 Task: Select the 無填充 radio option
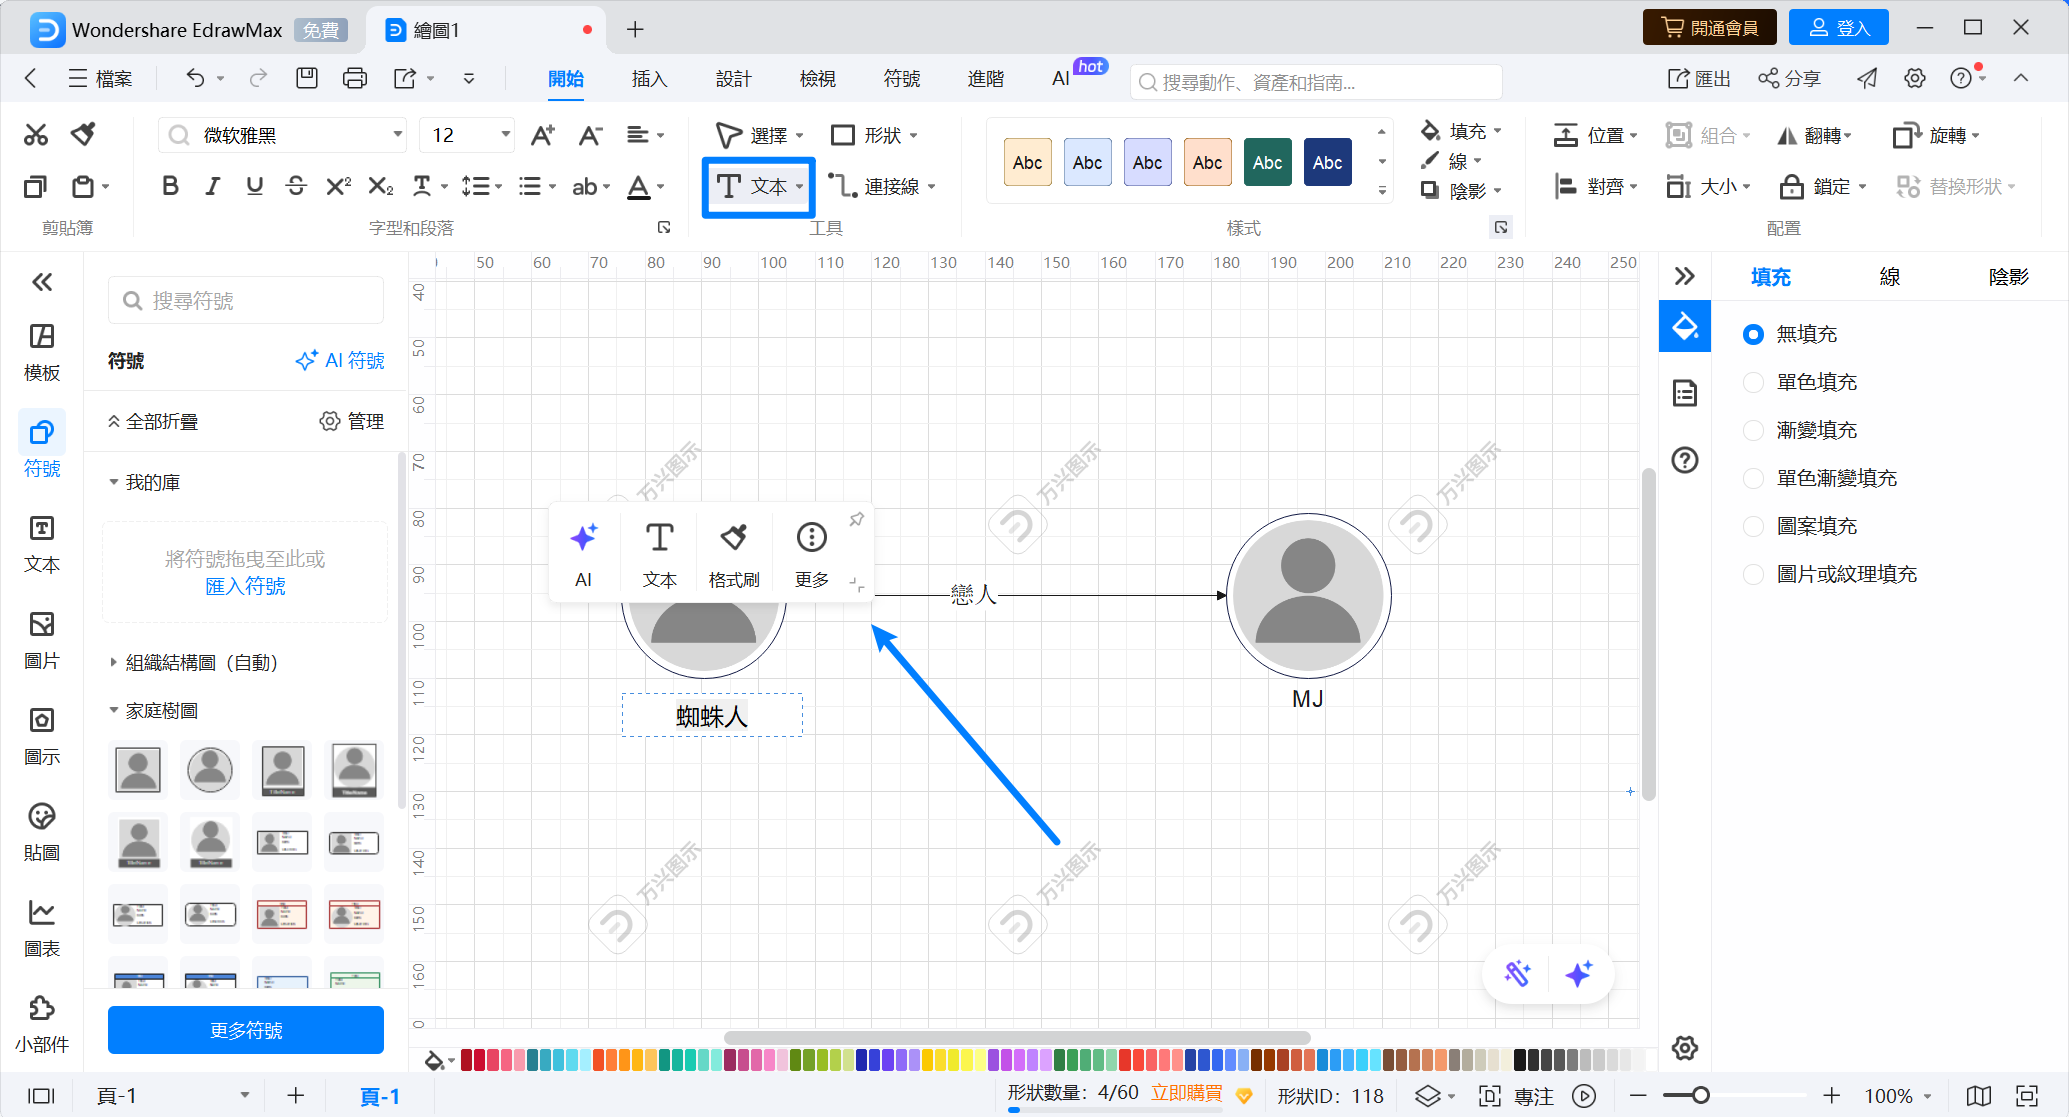tap(1753, 334)
